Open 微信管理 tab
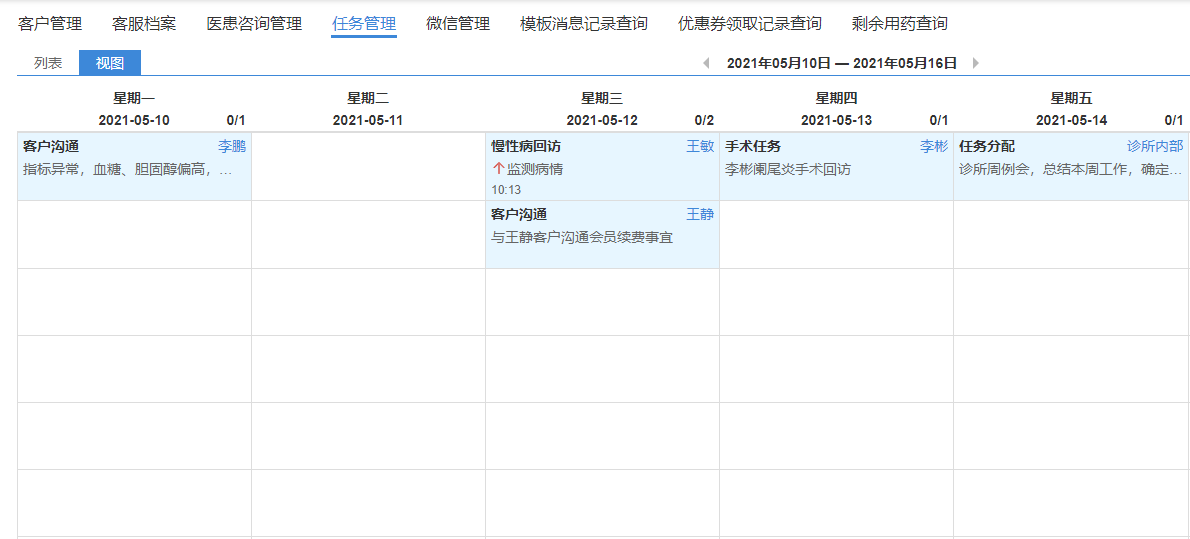 [x=458, y=23]
